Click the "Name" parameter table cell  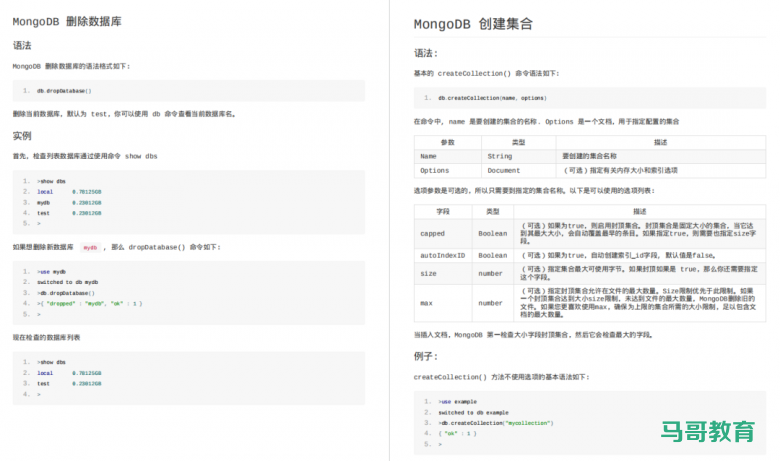(428, 156)
